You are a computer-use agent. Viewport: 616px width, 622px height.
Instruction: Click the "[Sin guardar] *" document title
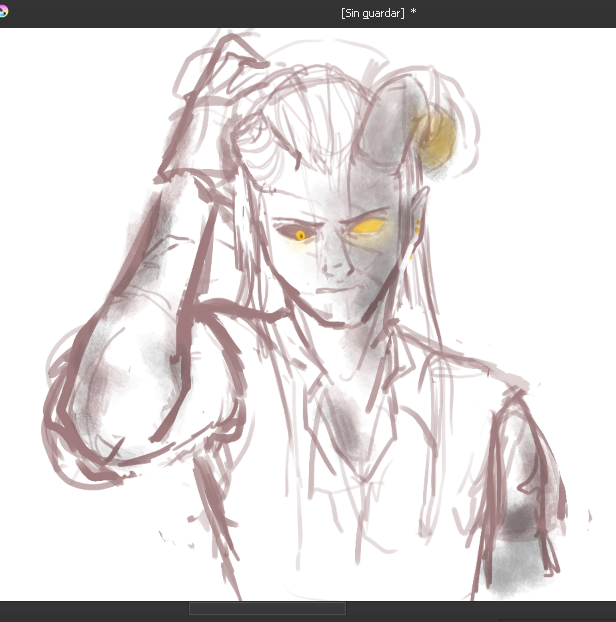[x=378, y=13]
